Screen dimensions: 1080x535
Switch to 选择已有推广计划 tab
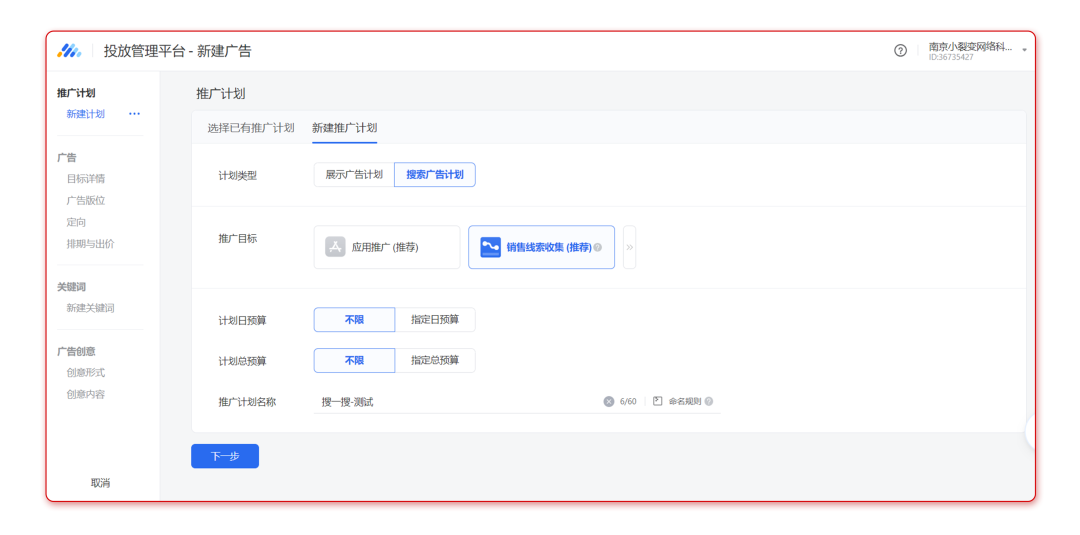(x=251, y=128)
